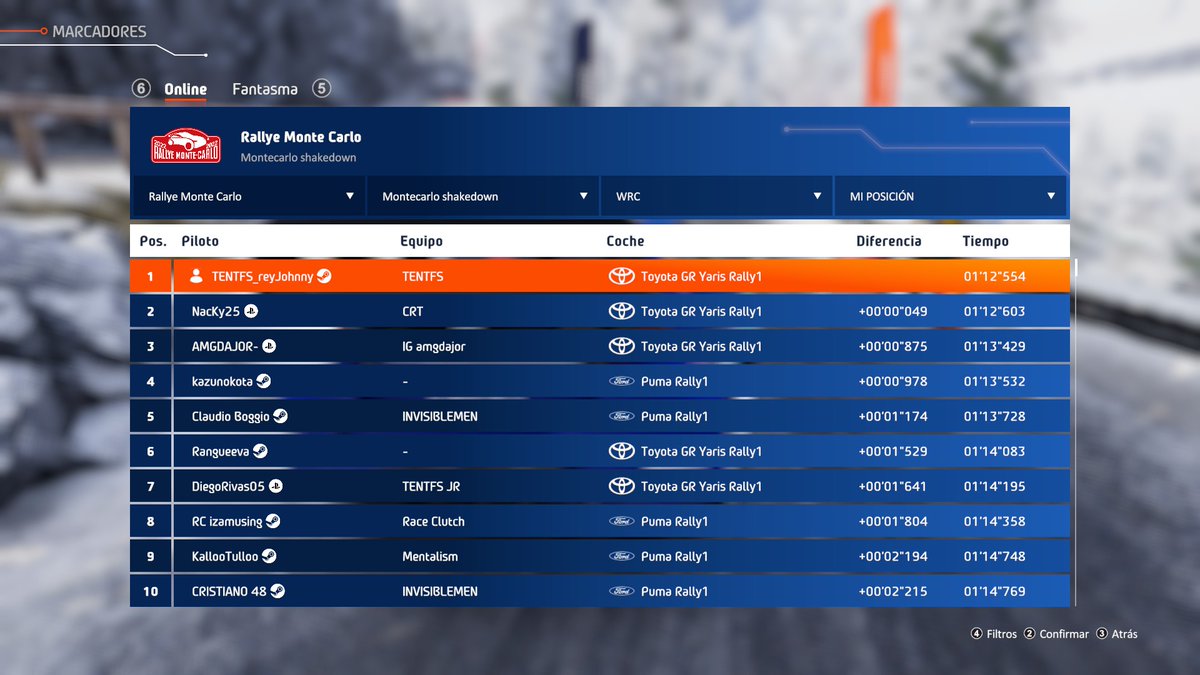This screenshot has width=1200, height=675.
Task: Open the Montecarlo shakedown stage dropdown
Action: coord(482,196)
